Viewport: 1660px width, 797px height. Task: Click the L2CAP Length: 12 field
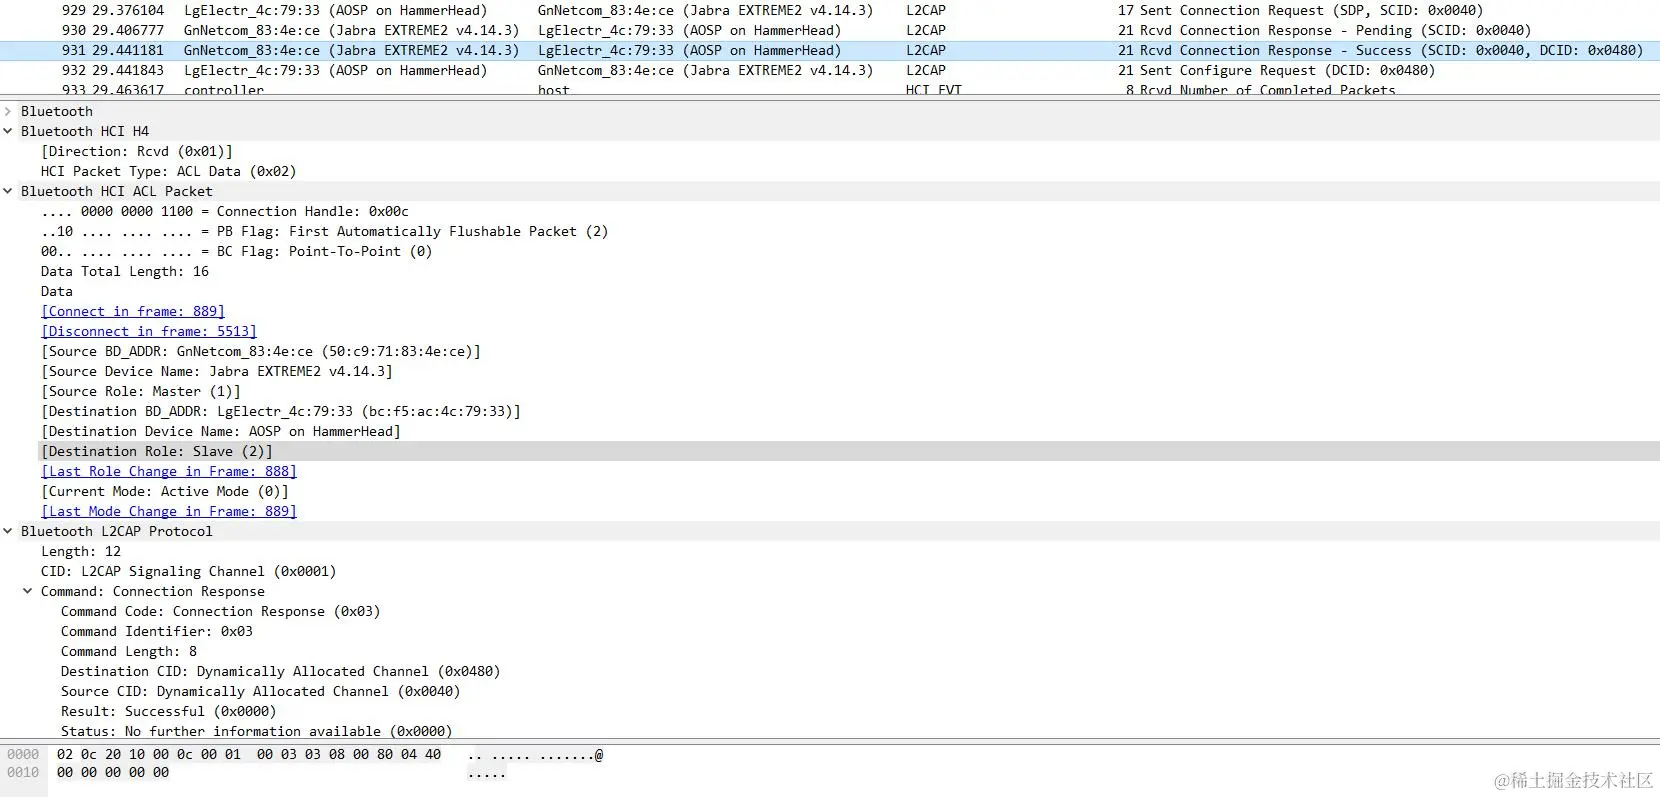pyautogui.click(x=81, y=551)
